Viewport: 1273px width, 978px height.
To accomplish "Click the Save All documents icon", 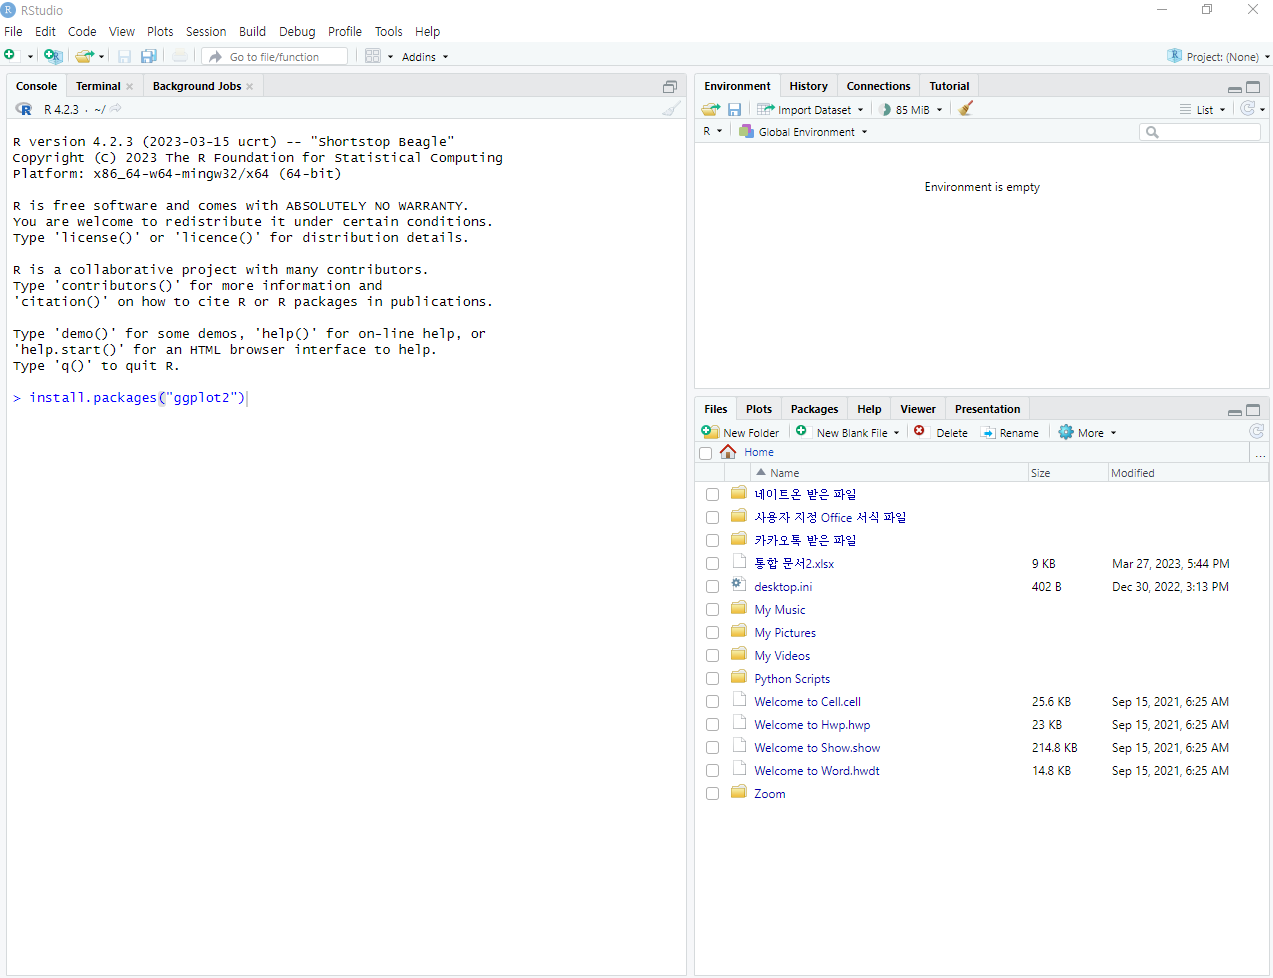I will [x=149, y=56].
